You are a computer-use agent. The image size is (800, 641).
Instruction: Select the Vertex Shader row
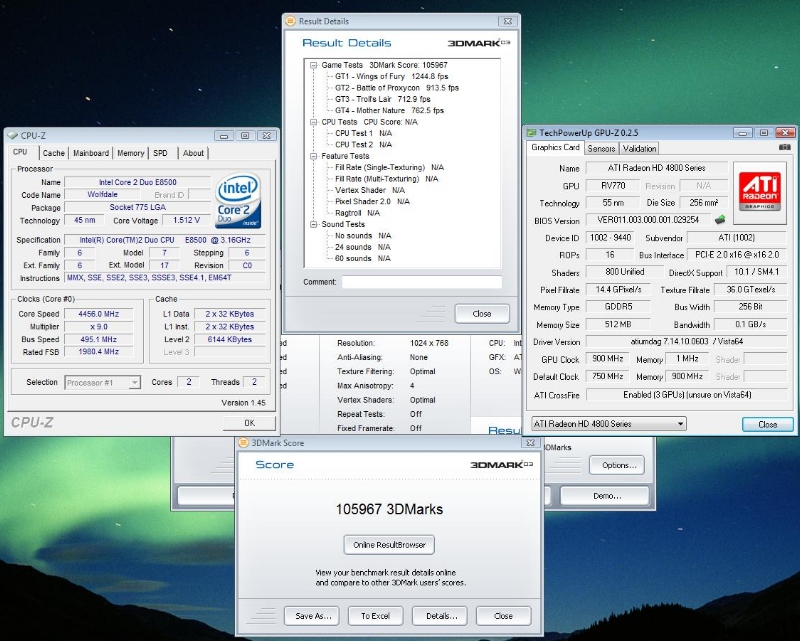coord(369,190)
